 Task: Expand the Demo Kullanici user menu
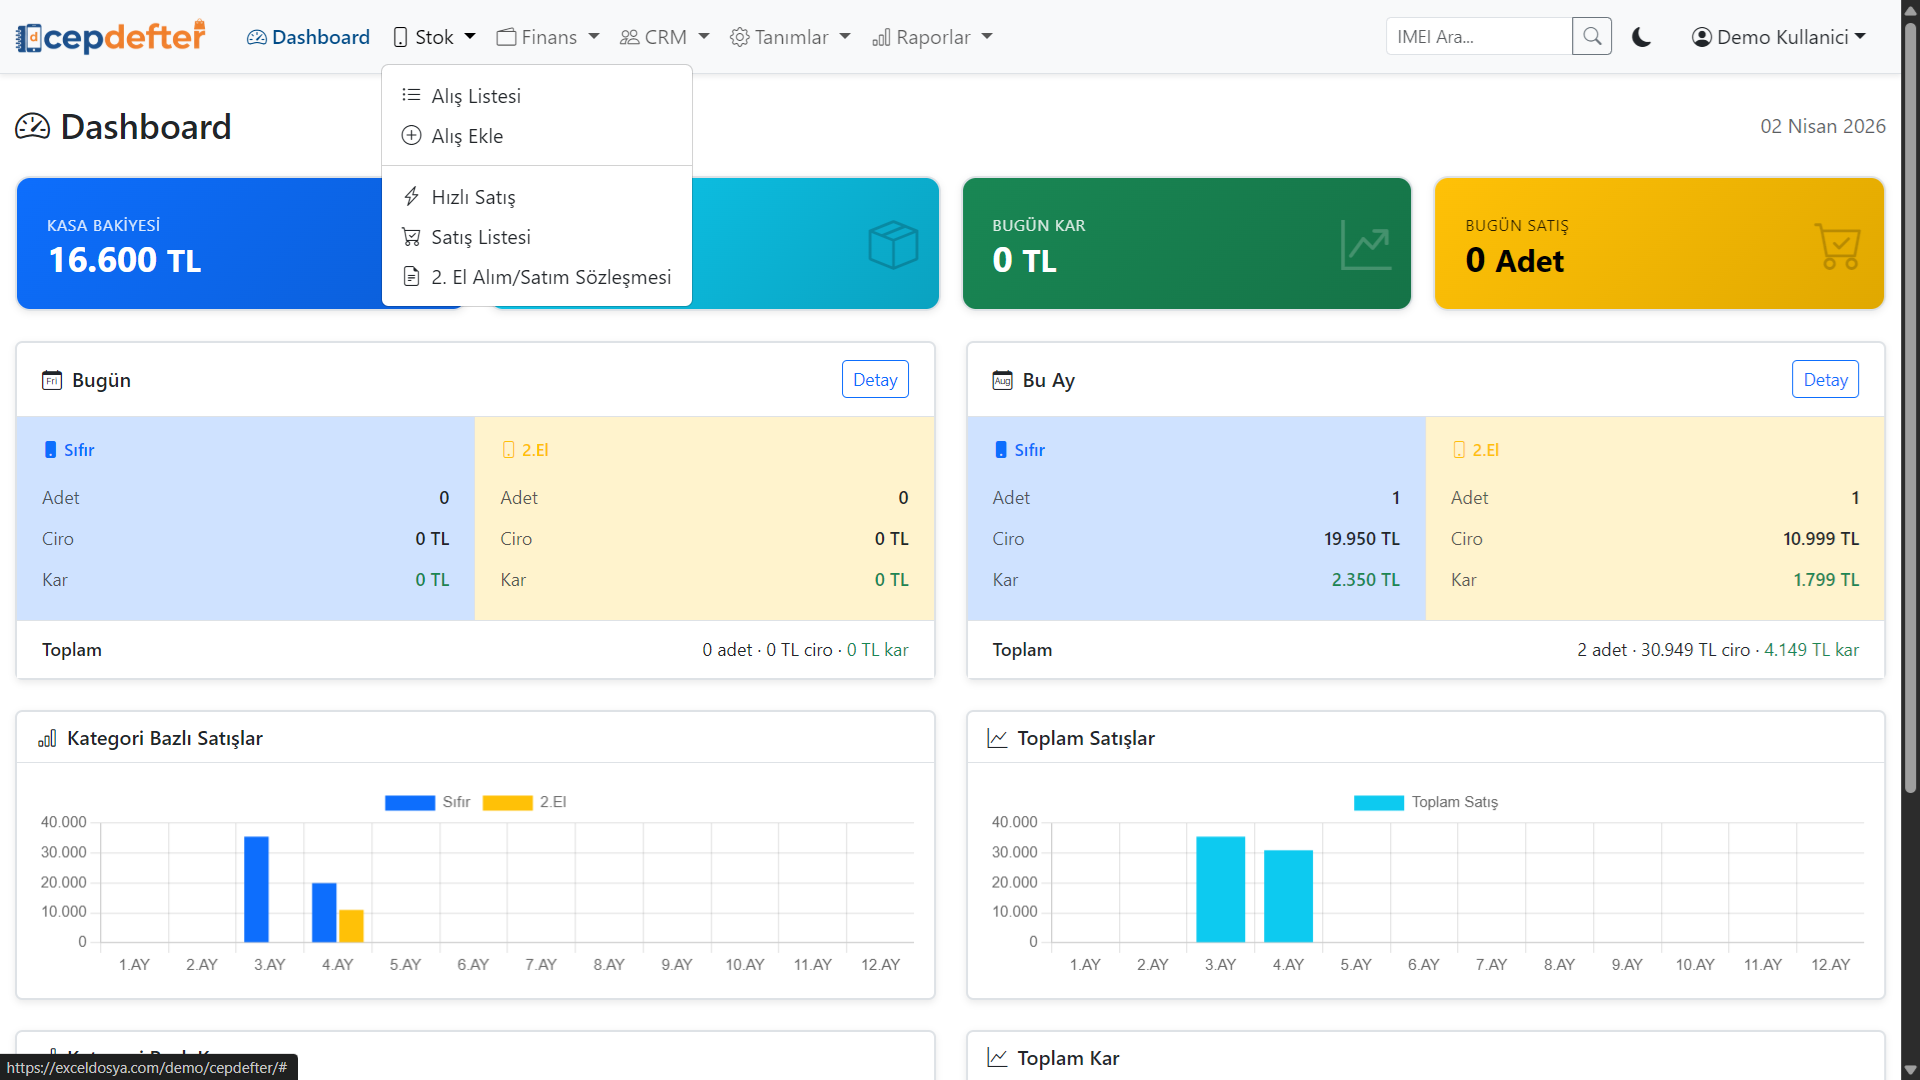pos(1779,37)
